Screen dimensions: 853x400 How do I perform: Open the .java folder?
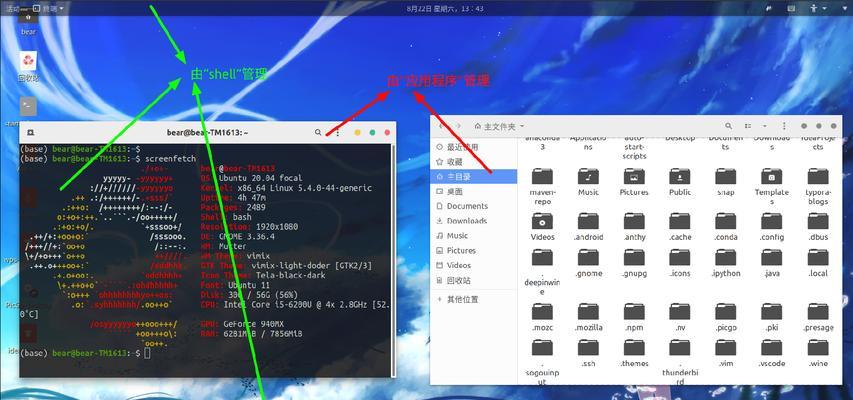coord(771,263)
